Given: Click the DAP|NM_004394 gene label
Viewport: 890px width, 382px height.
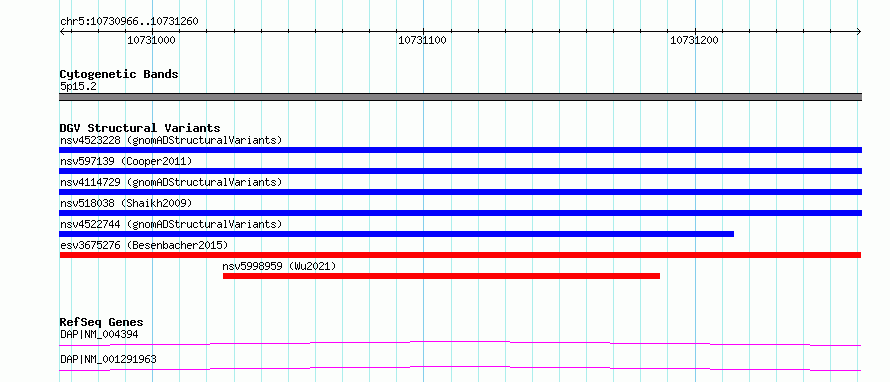Looking at the screenshot, I should pyautogui.click(x=99, y=334).
